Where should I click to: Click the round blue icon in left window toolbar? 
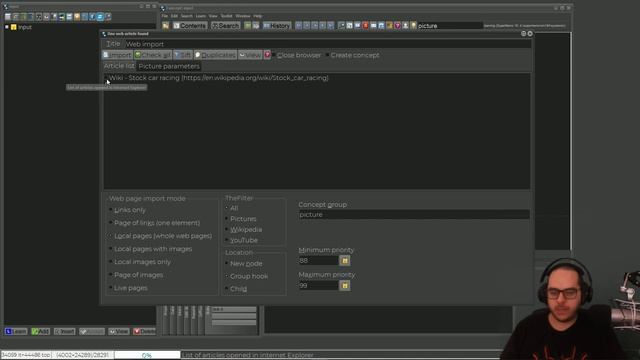click(x=100, y=17)
